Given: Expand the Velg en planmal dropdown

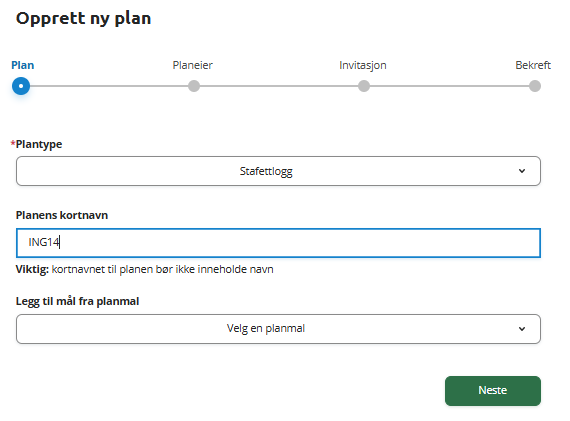Looking at the screenshot, I should click(278, 329).
